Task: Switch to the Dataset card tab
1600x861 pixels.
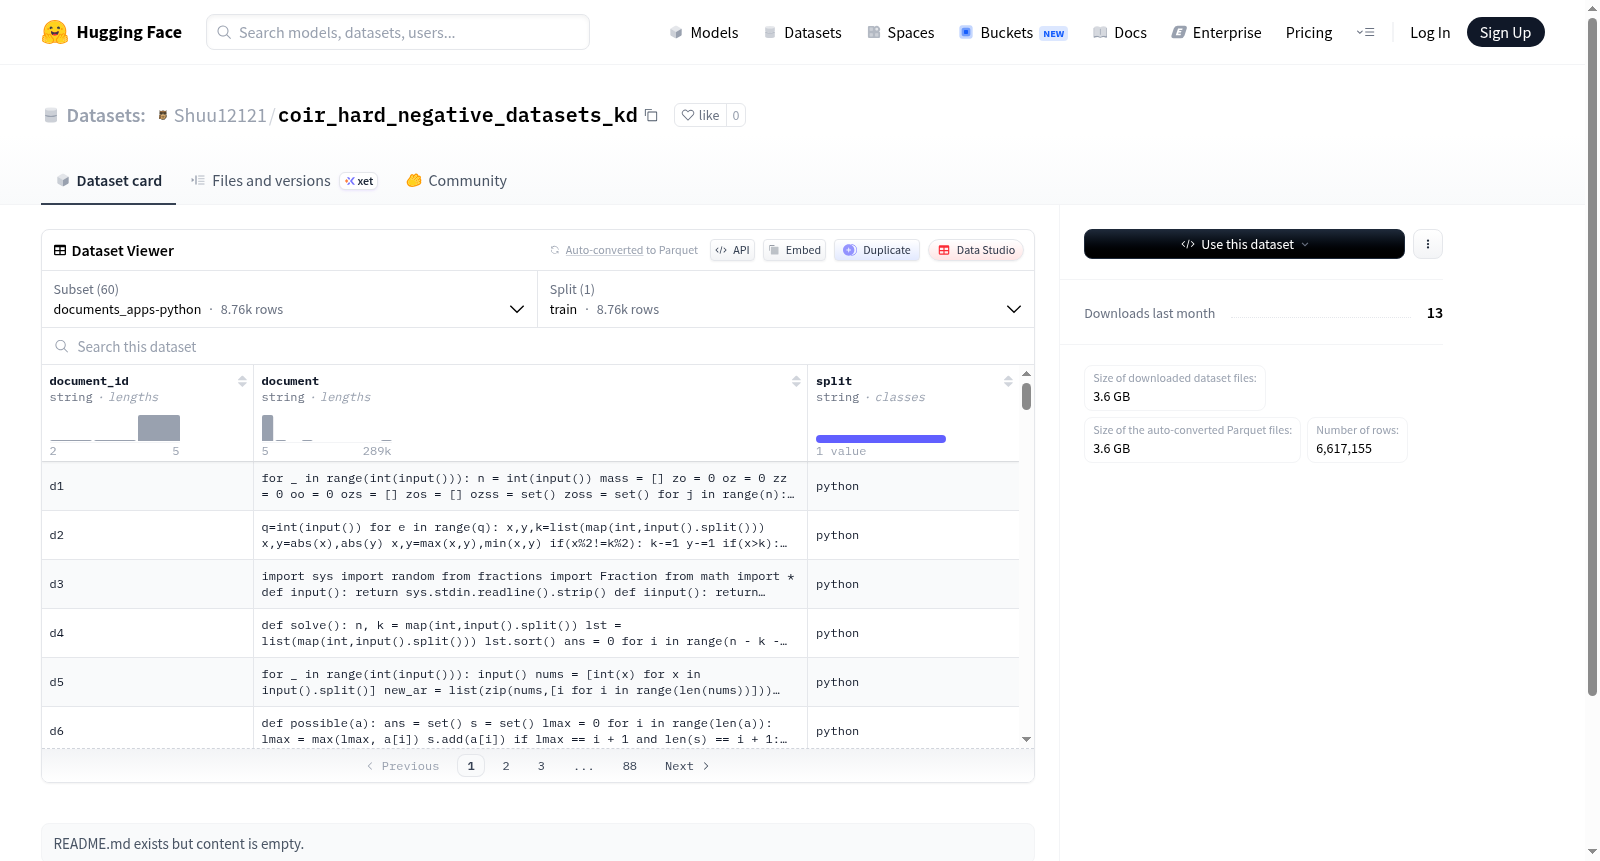Action: click(109, 181)
